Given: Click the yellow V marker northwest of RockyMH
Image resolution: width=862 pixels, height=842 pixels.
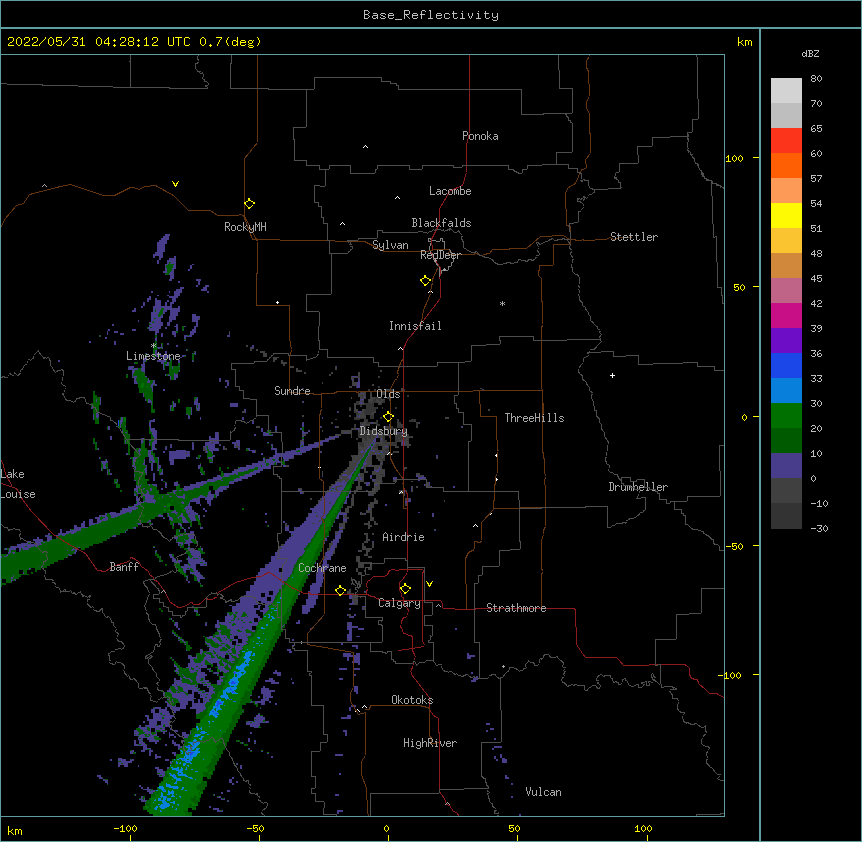Looking at the screenshot, I should (175, 184).
